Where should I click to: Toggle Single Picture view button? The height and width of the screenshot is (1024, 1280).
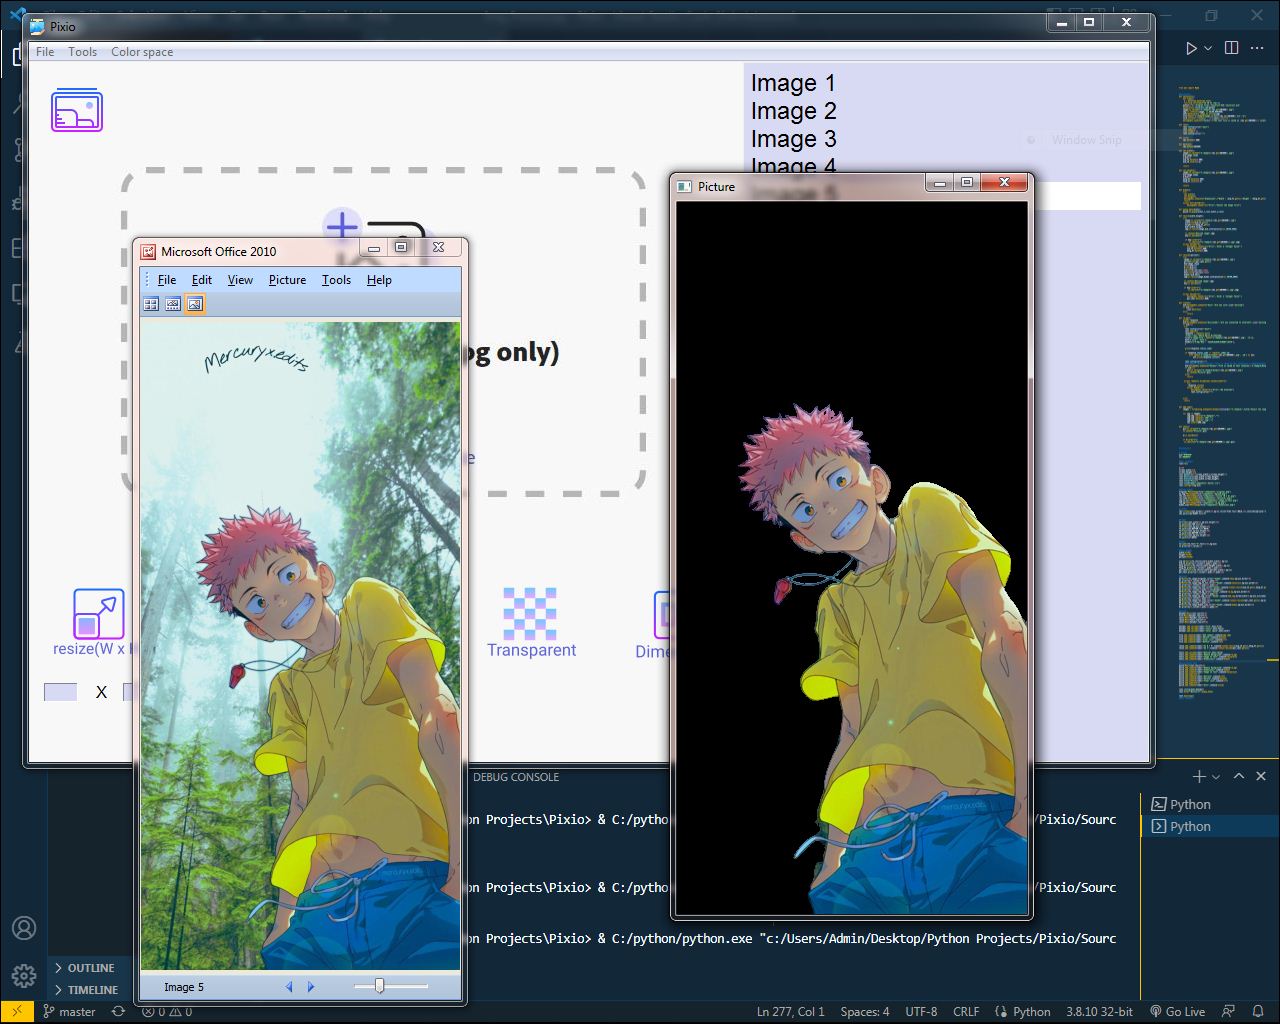point(195,304)
